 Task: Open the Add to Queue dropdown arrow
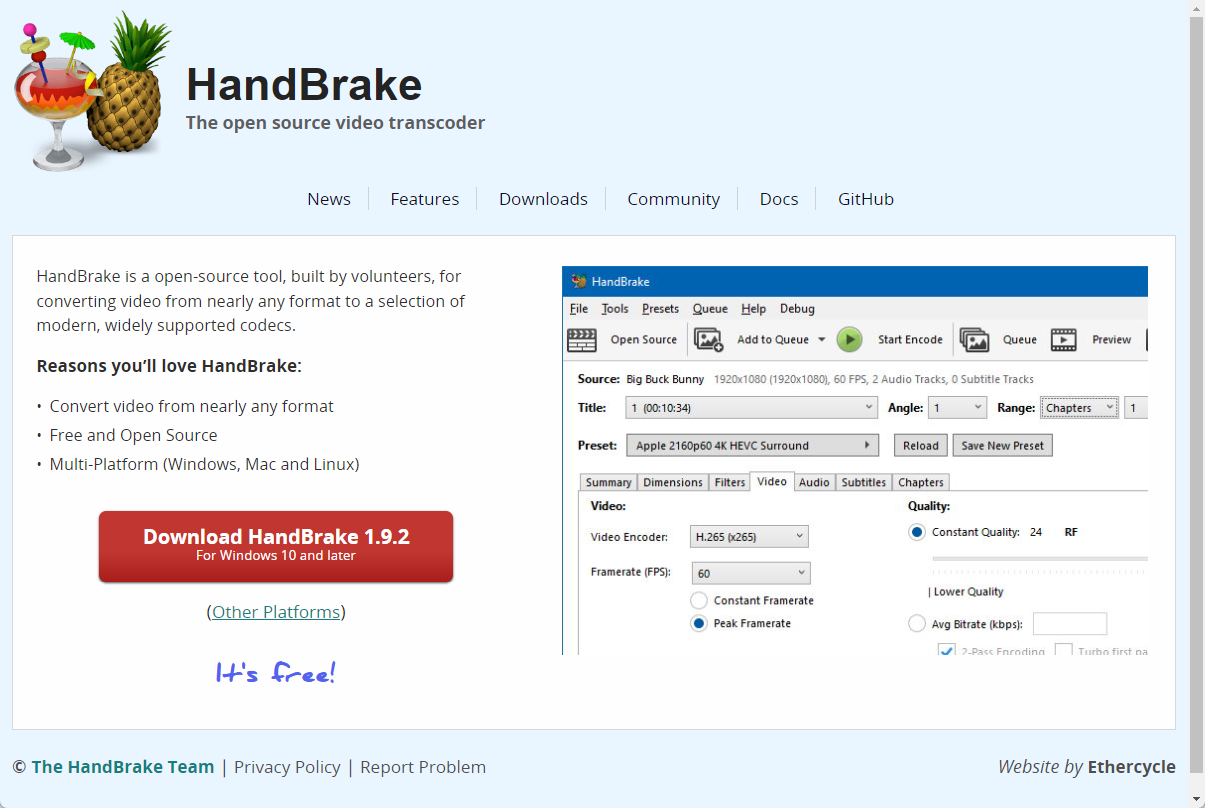click(821, 340)
